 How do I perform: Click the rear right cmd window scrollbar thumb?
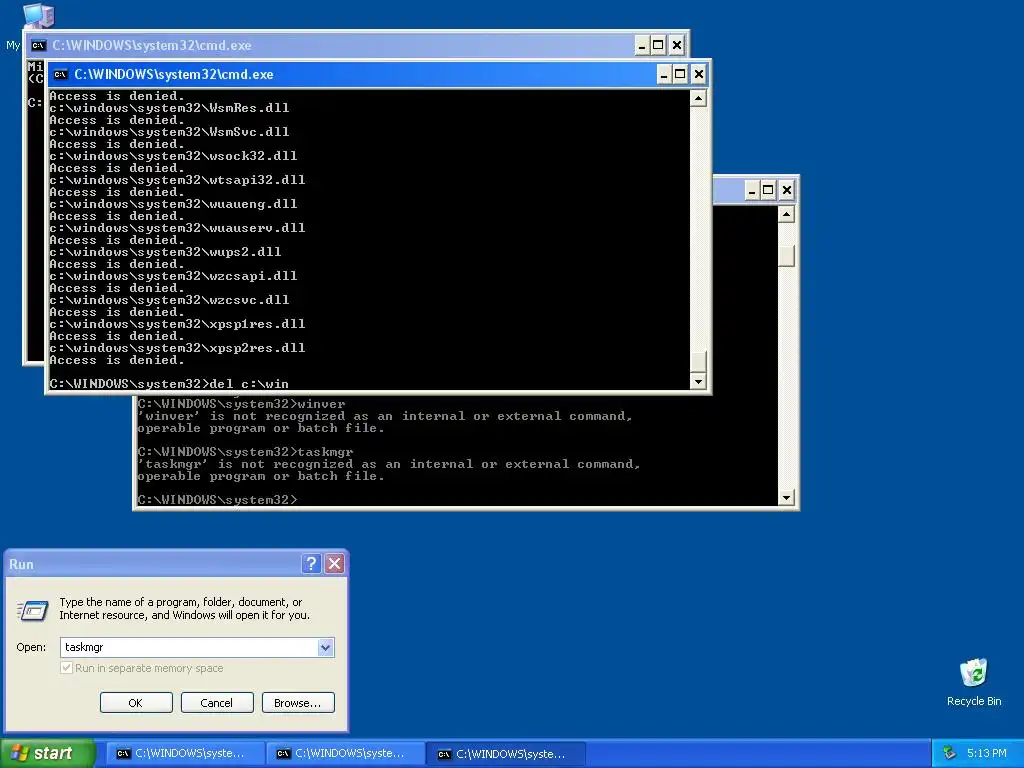786,255
